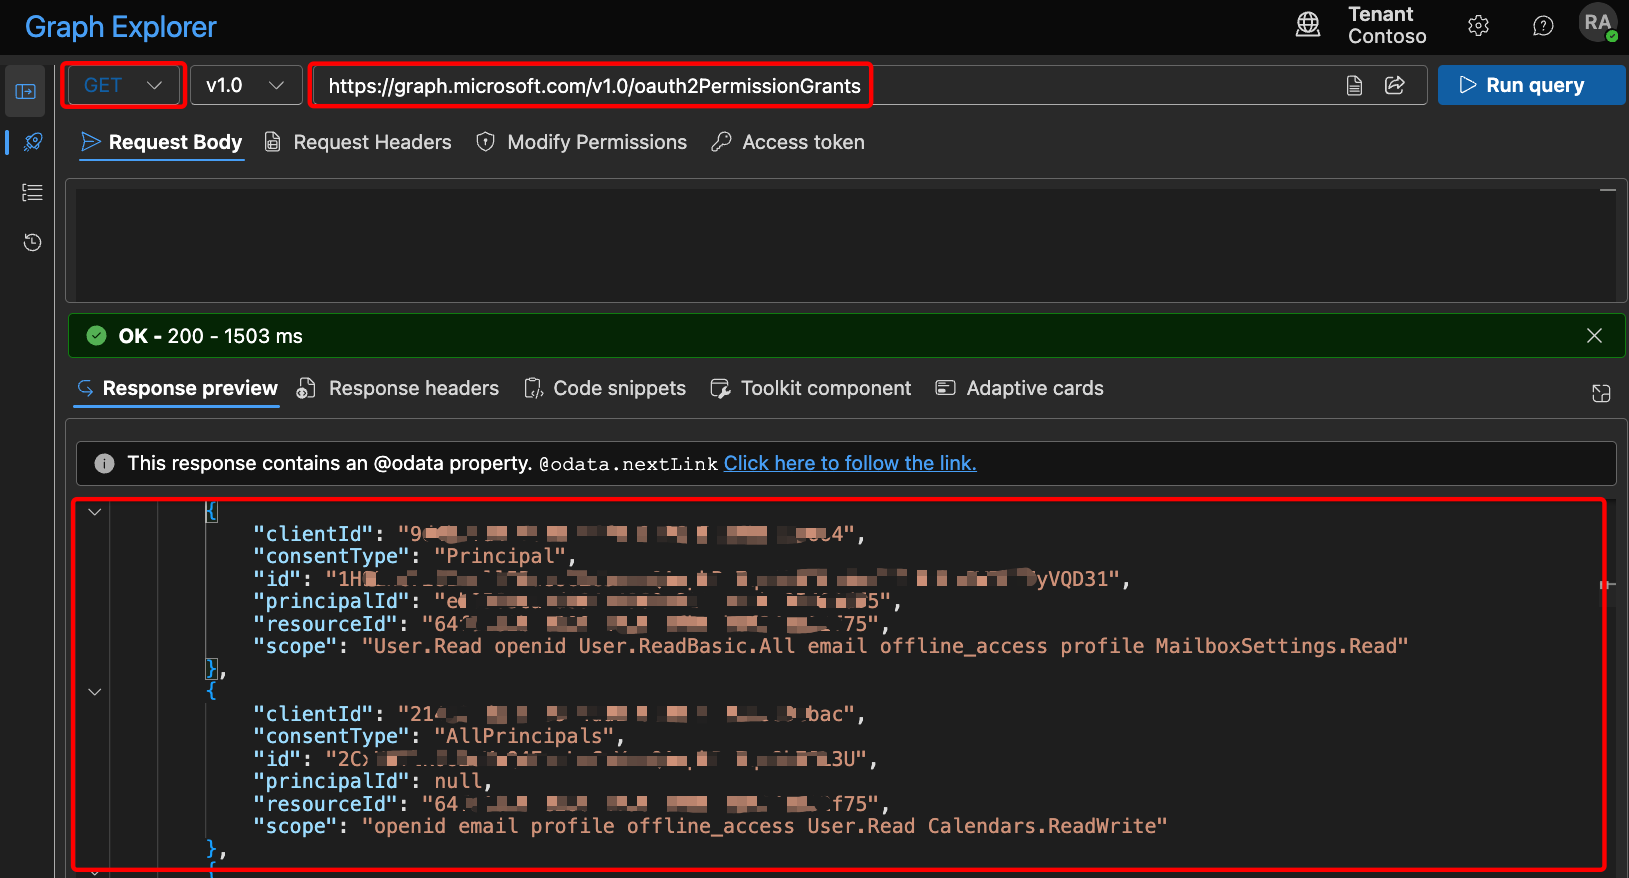This screenshot has width=1629, height=878.
Task: Expand the response area icon
Action: coord(1601,393)
